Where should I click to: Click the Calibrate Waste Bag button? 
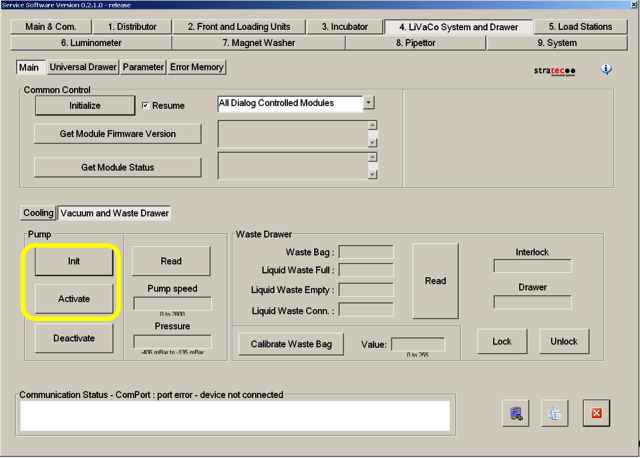click(x=291, y=343)
